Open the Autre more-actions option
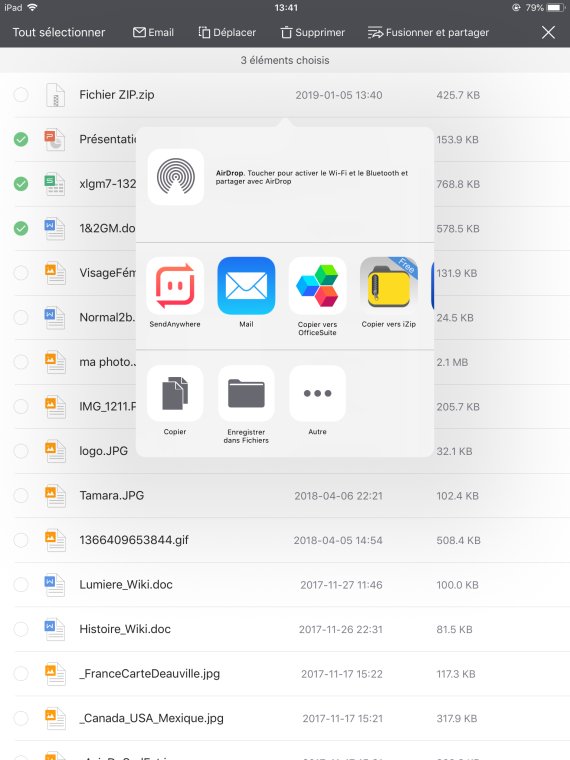570x760 pixels. click(317, 393)
